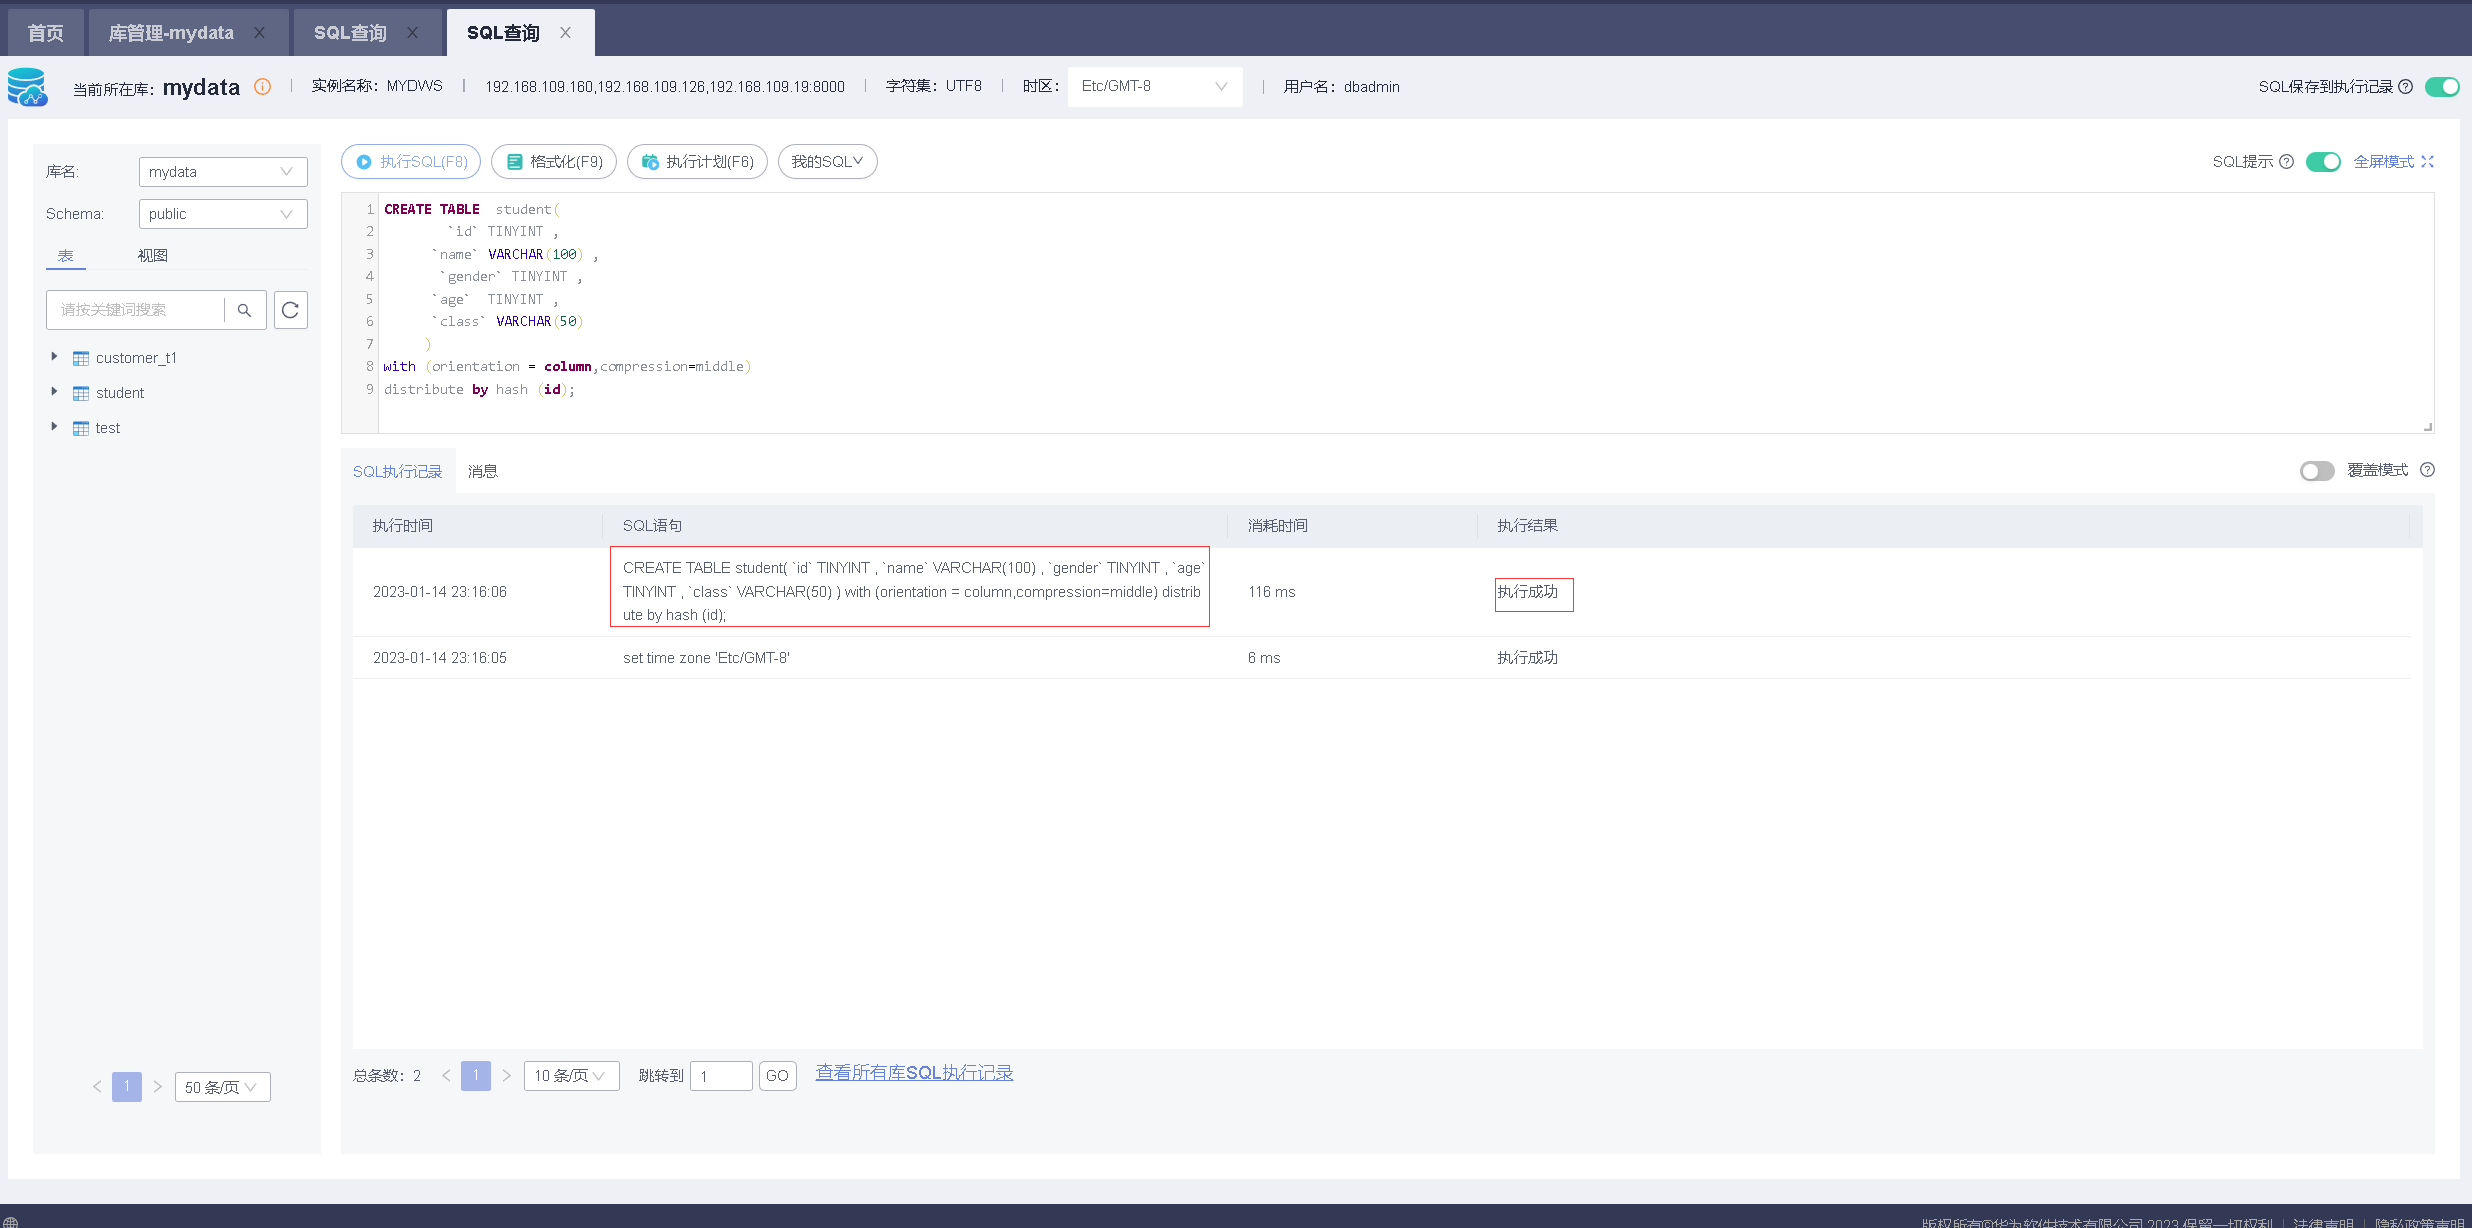The width and height of the screenshot is (2472, 1228).
Task: Click the help icon next to SQL提示
Action: [2286, 162]
